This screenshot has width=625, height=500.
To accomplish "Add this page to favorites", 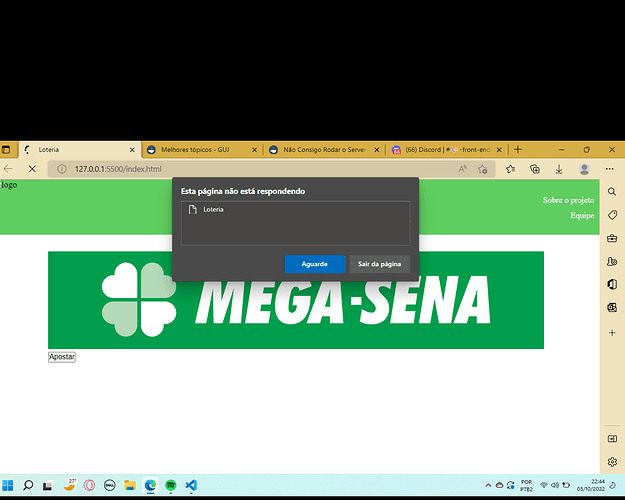I will (483, 169).
